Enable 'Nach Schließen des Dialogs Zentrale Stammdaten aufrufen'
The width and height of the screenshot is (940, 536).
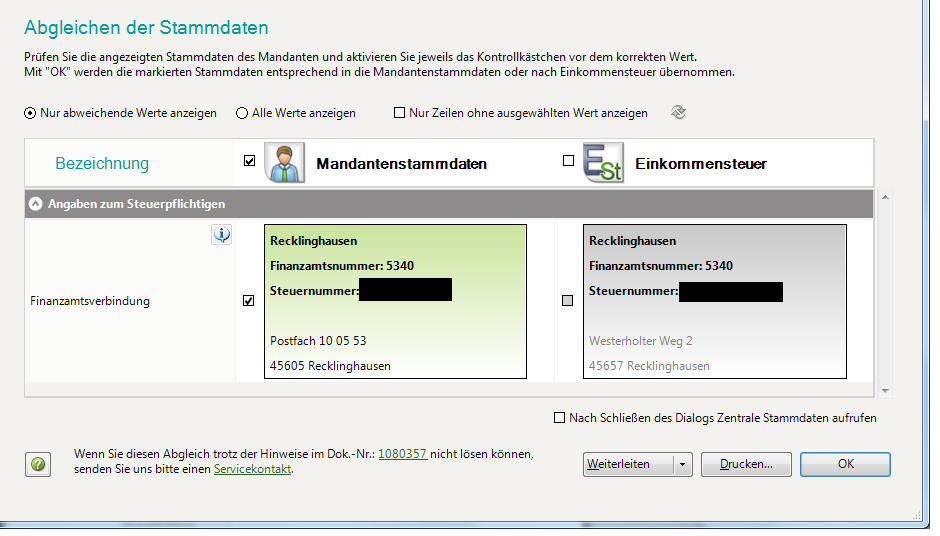pyautogui.click(x=559, y=418)
